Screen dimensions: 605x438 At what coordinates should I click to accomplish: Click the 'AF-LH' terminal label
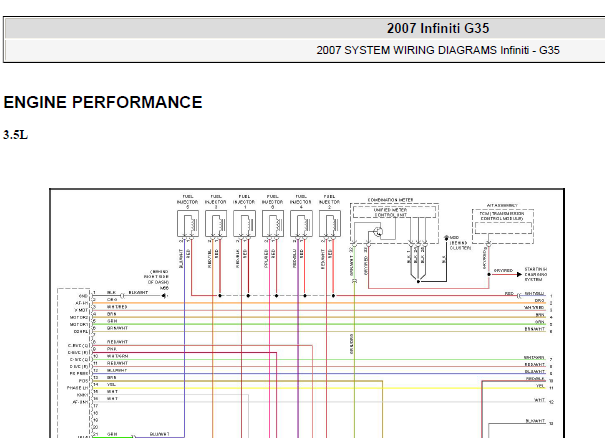click(x=81, y=303)
